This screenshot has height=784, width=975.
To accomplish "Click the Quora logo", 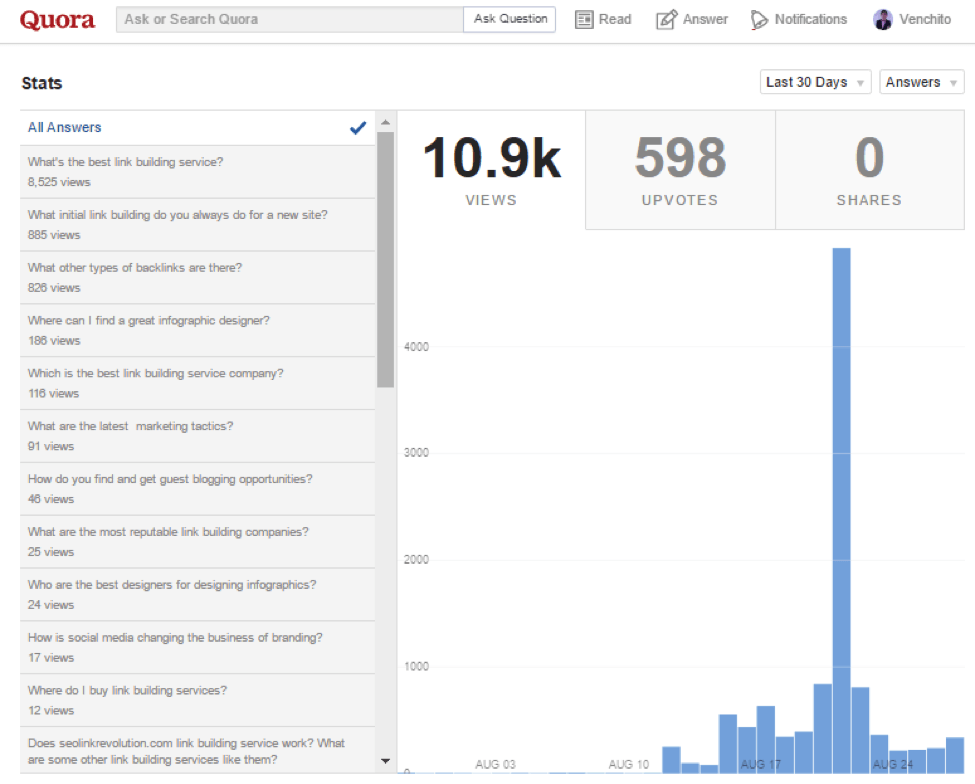I will [x=57, y=20].
